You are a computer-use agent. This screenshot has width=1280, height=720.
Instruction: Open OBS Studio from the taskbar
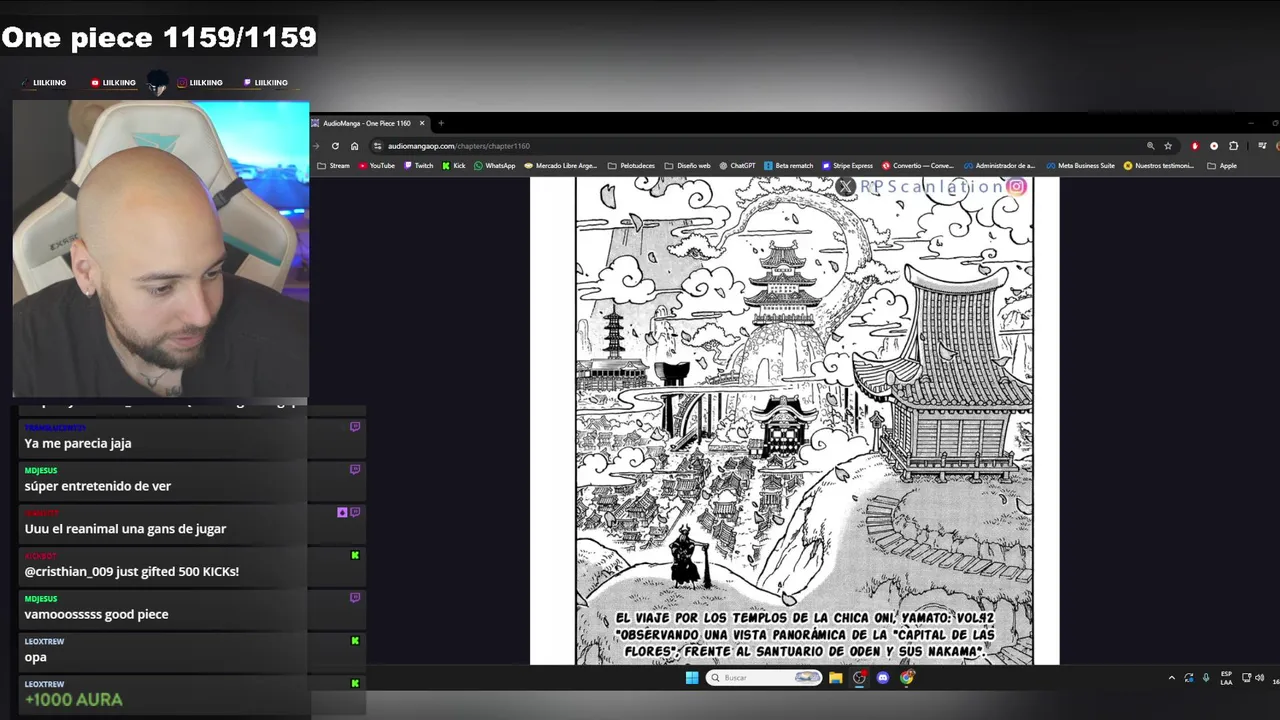coord(859,677)
